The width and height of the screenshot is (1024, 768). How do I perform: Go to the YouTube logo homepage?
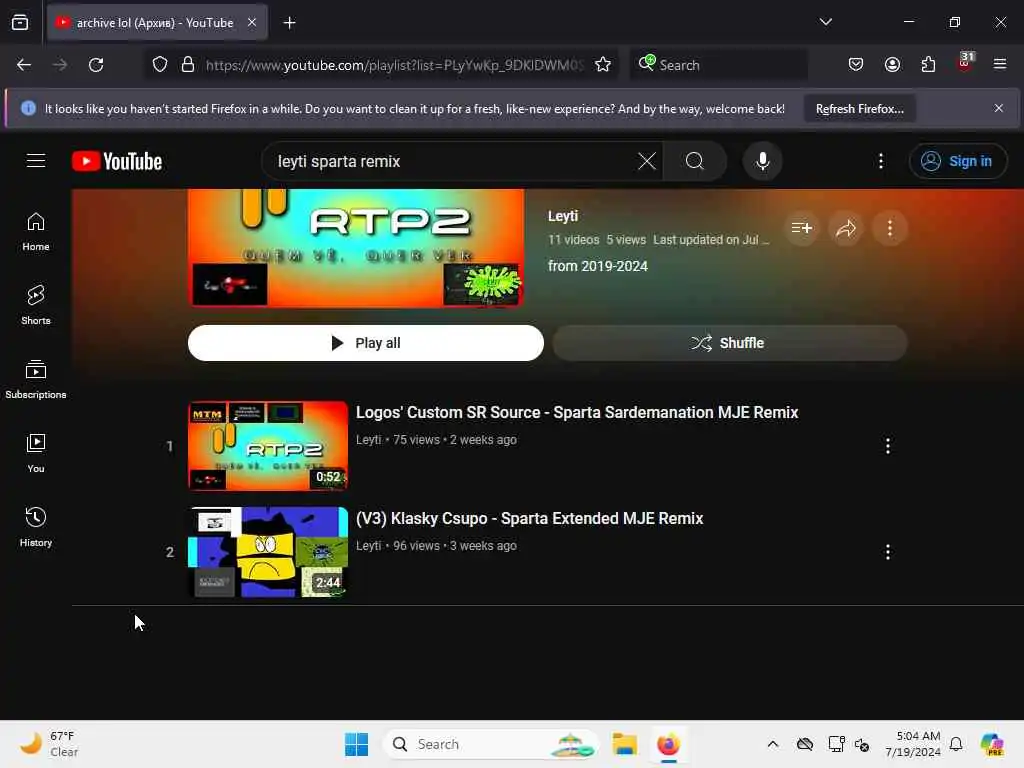(117, 161)
